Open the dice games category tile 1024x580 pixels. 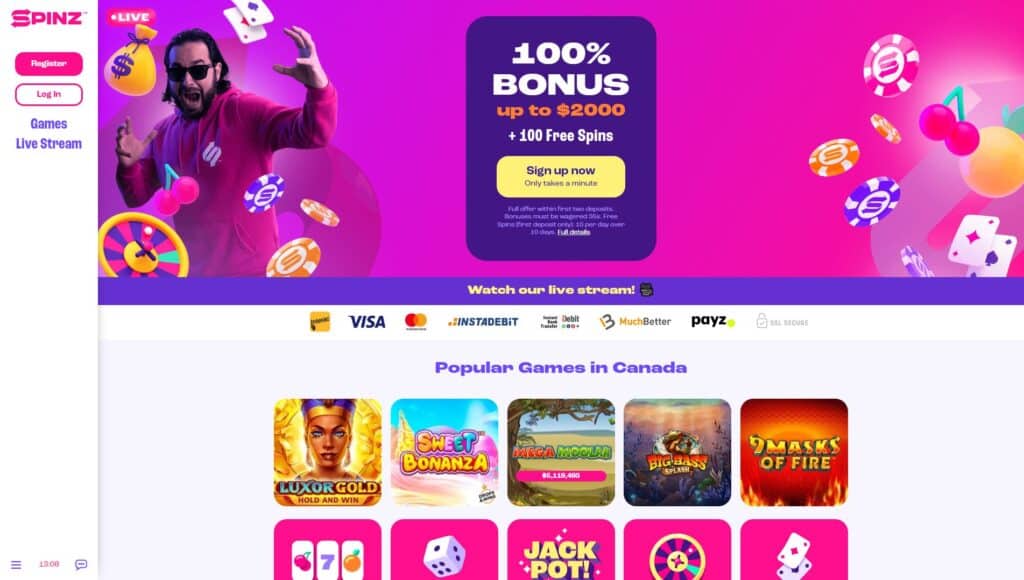click(444, 549)
